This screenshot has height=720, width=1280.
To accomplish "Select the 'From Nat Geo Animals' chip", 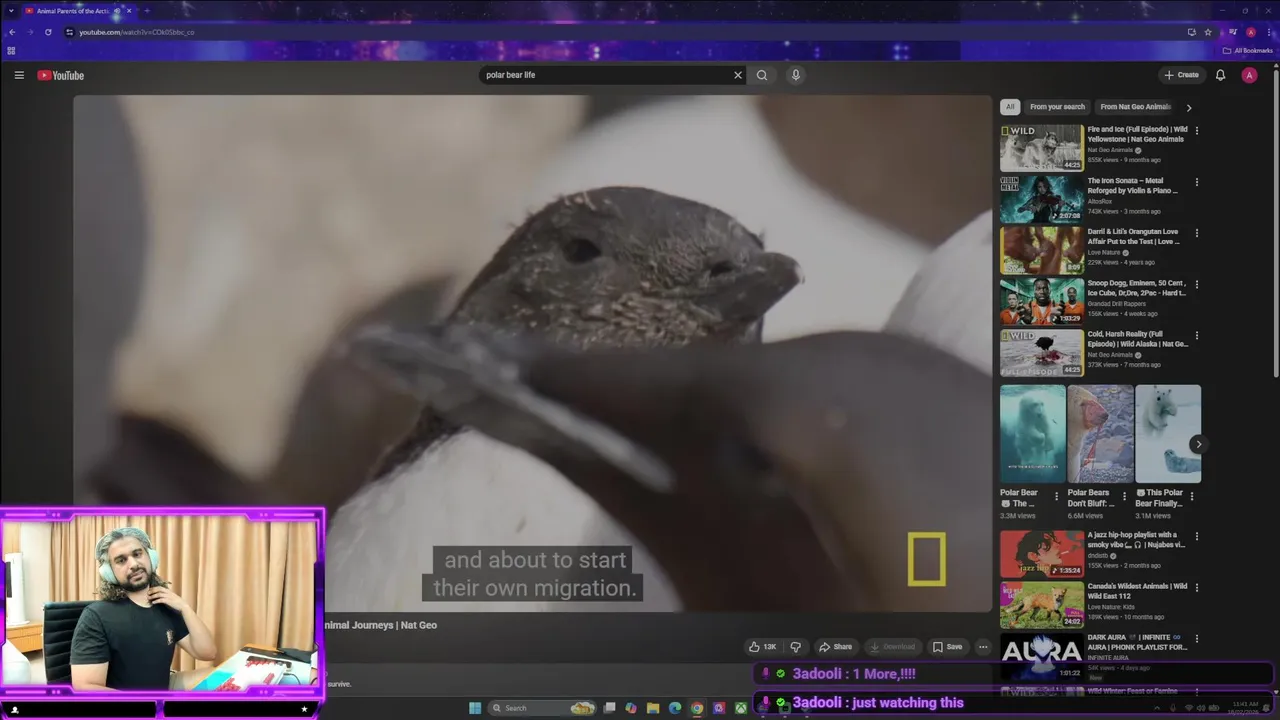I will click(x=1135, y=107).
